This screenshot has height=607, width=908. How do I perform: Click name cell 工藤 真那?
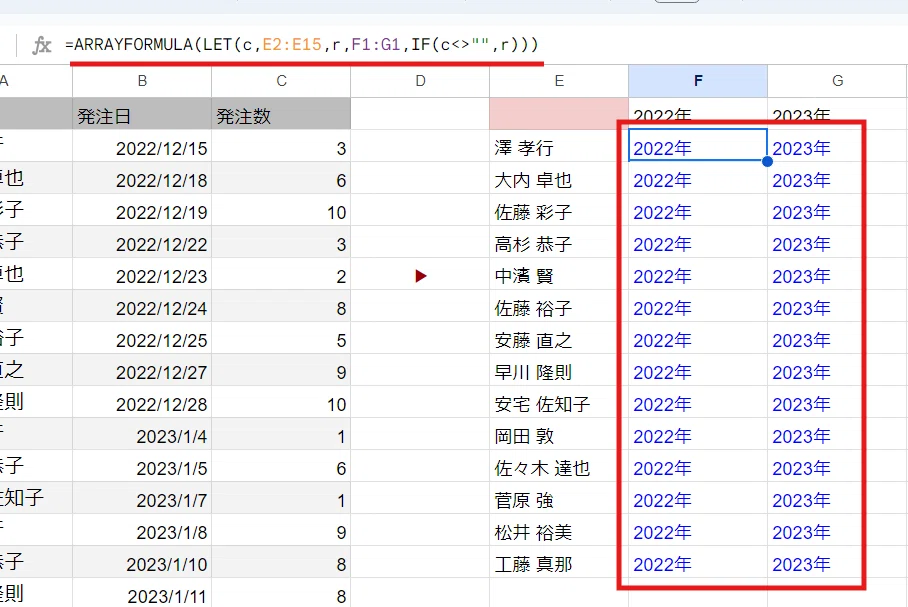pos(559,562)
